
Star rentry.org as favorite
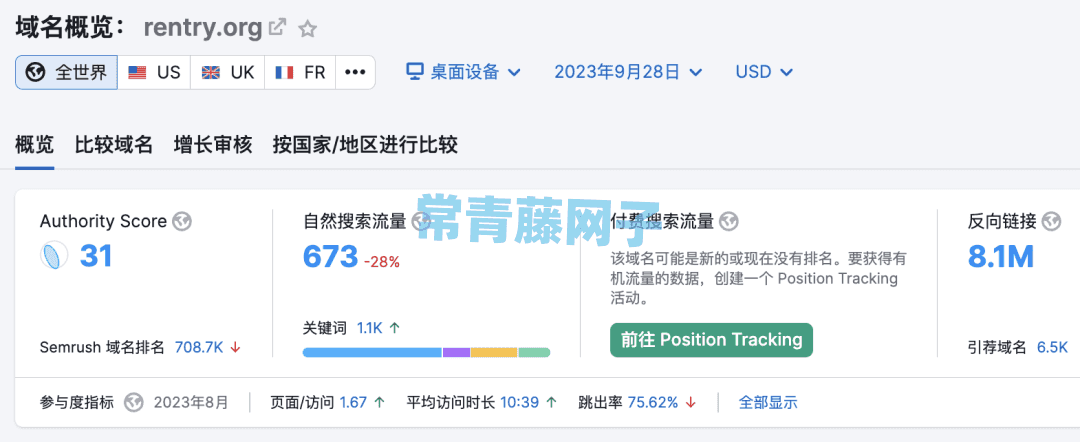coord(307,29)
